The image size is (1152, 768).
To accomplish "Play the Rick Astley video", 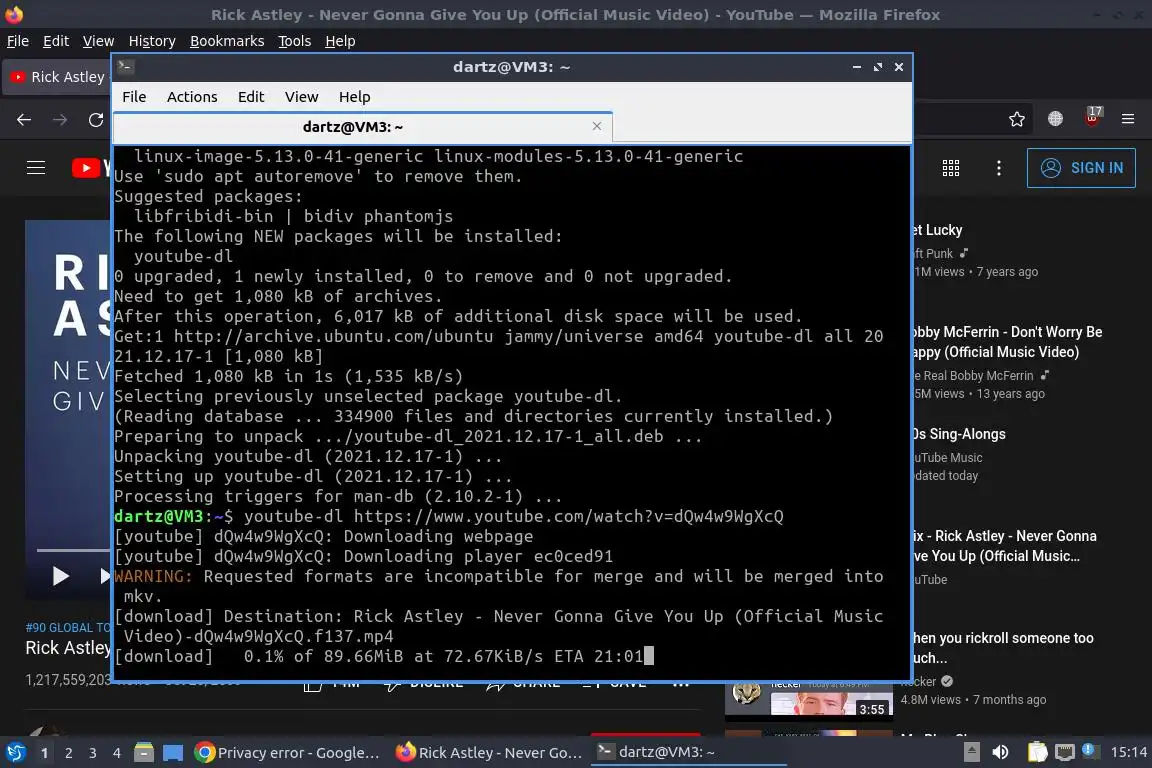I will 60,576.
